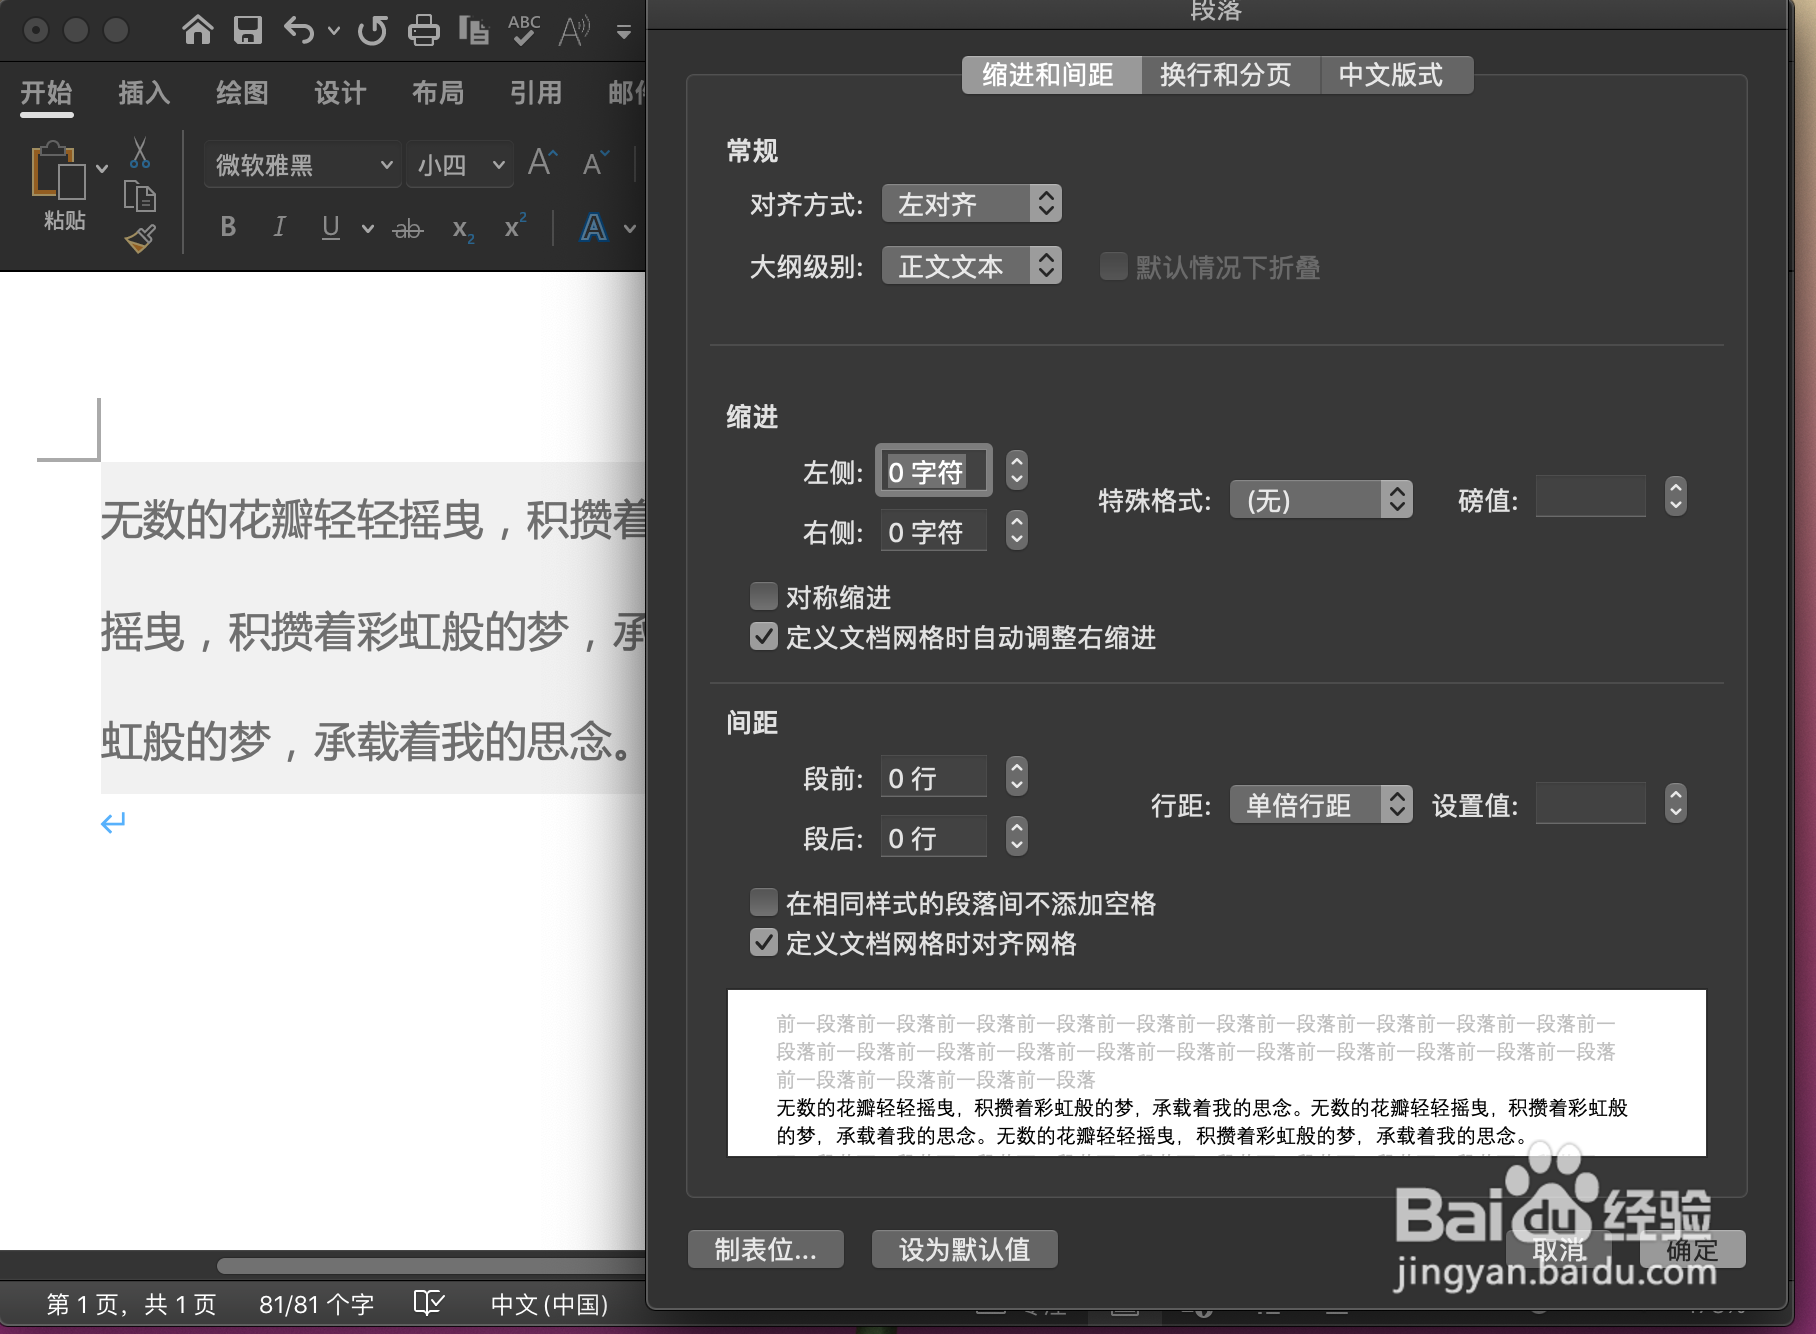Apply superscript formatting
The height and width of the screenshot is (1334, 1816).
pos(512,227)
